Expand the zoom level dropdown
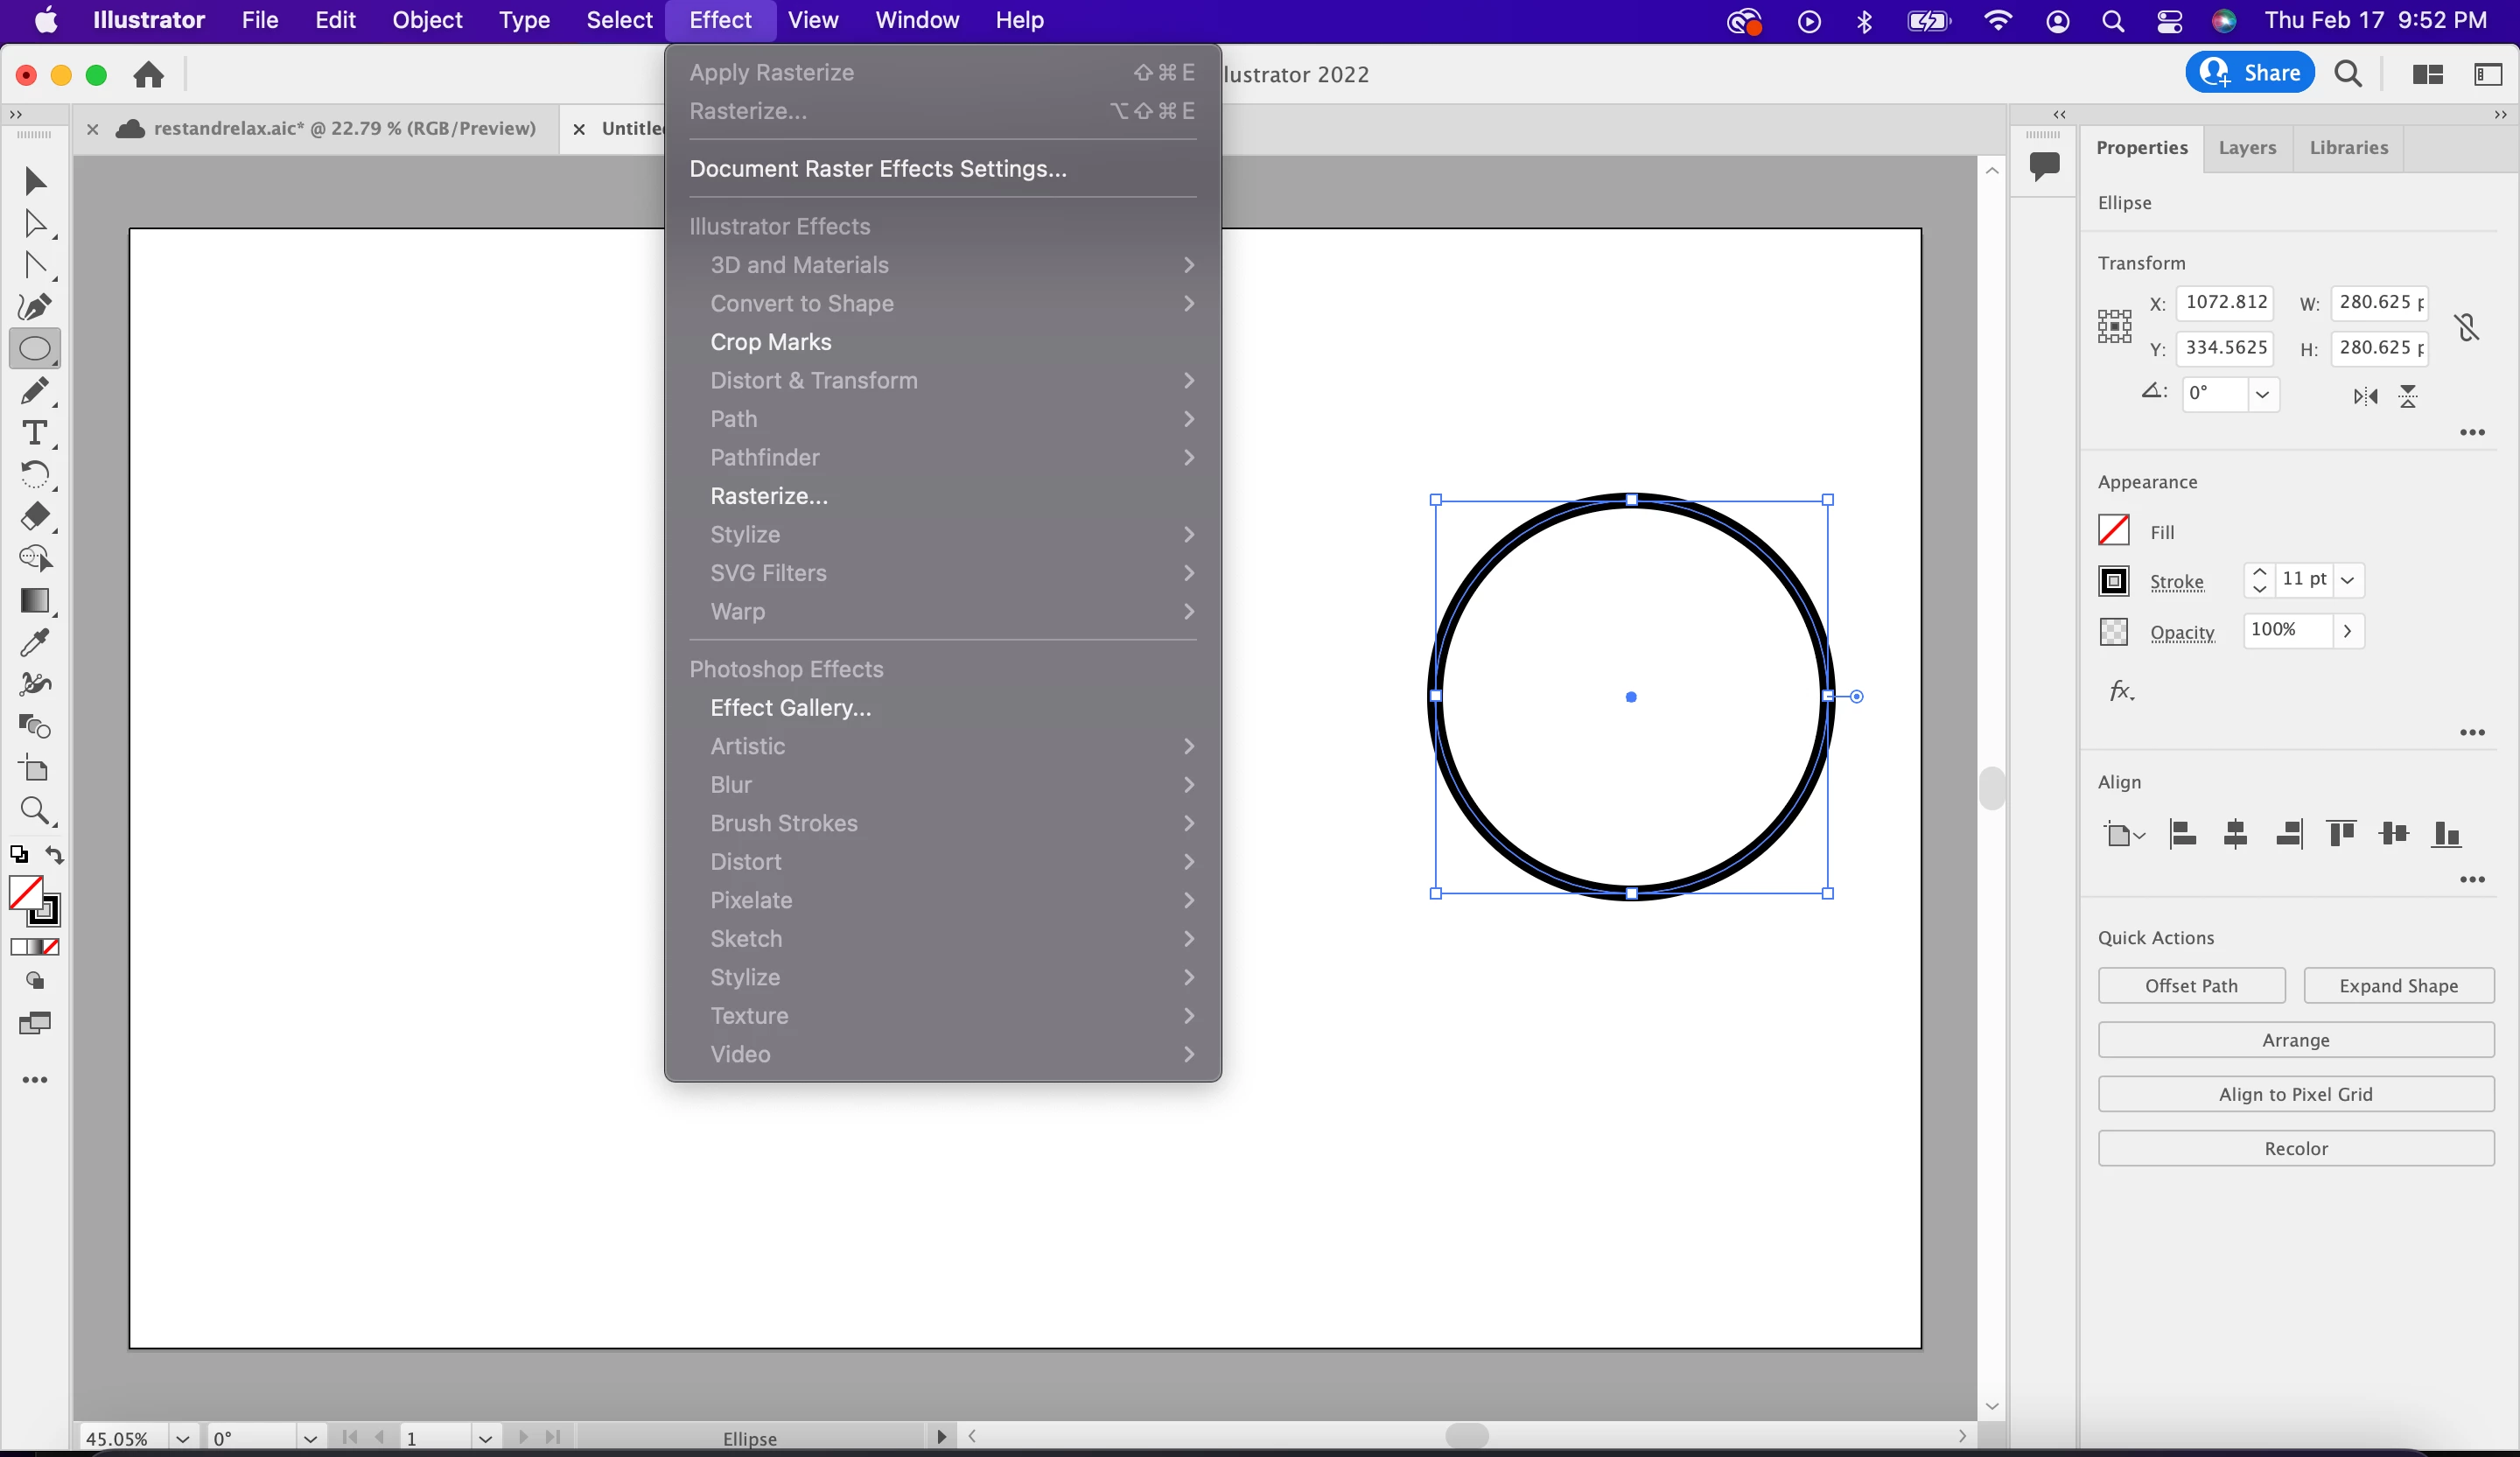Screen dimensions: 2520x1457 182,1438
